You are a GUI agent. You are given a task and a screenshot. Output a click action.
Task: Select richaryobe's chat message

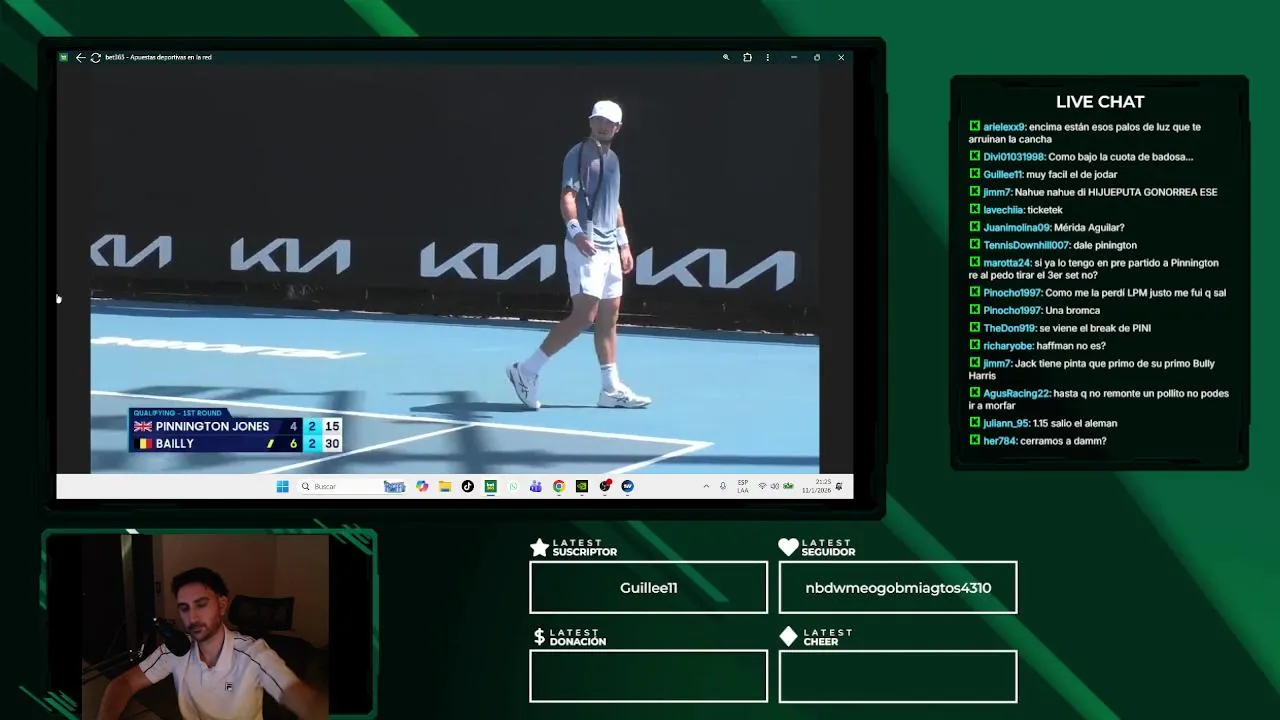pyautogui.click(x=1037, y=346)
